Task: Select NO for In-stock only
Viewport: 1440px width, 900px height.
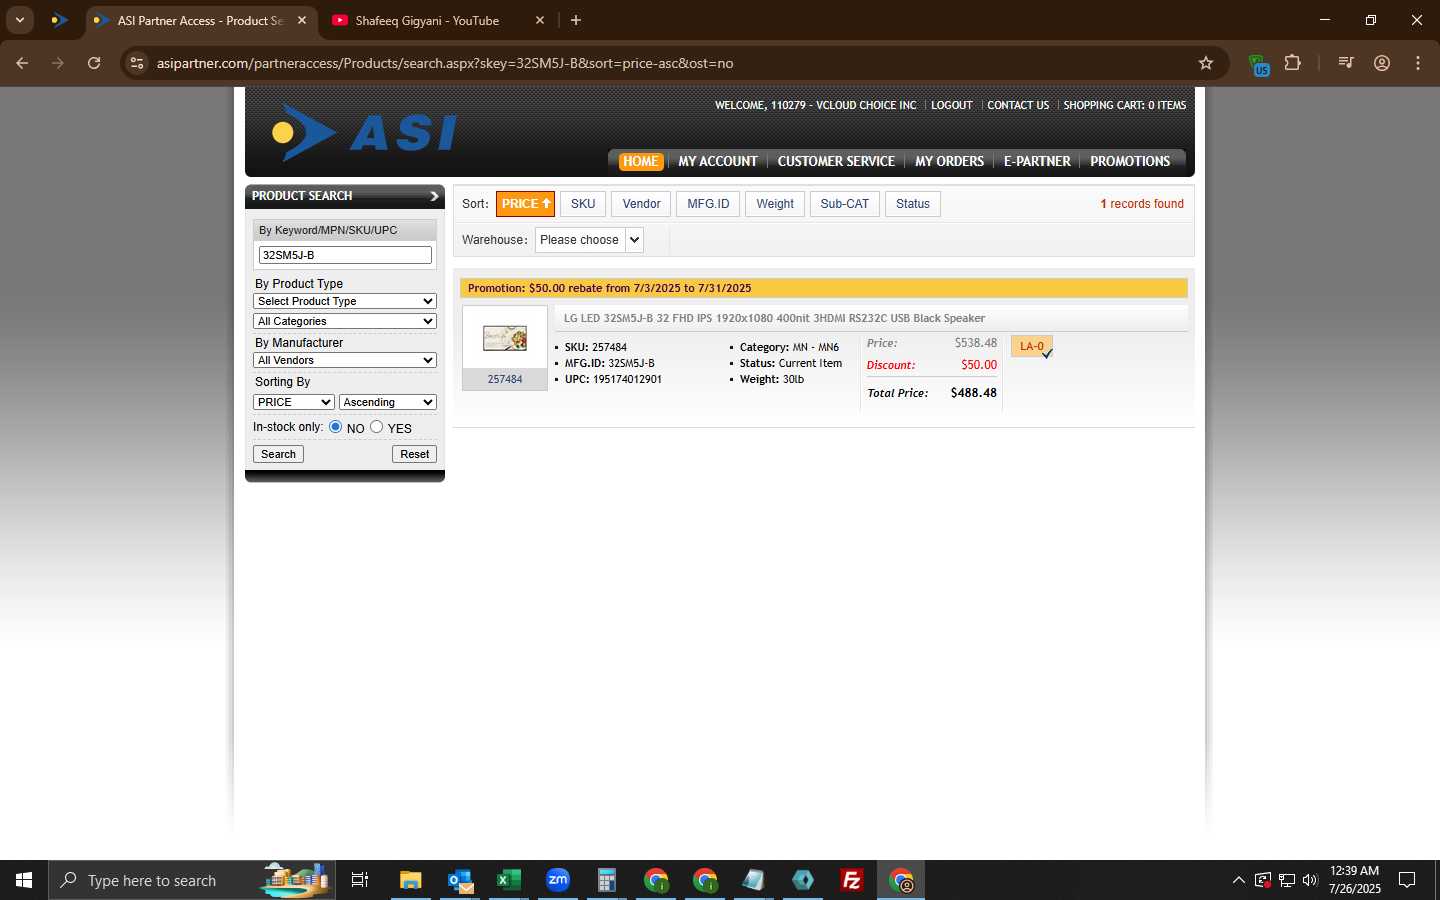Action: pos(336,427)
